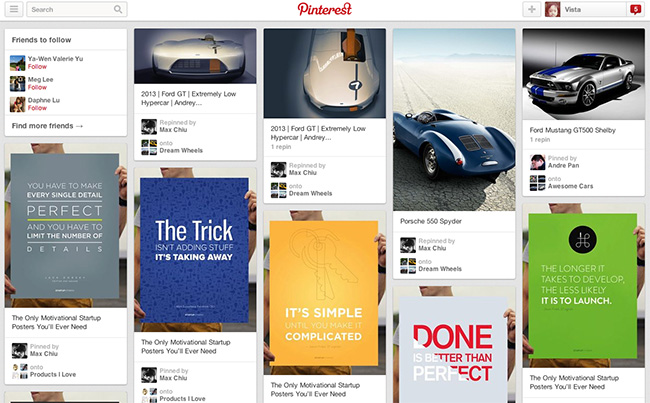Follow Meg Lee
Image resolution: width=650 pixels, height=403 pixels.
(x=37, y=87)
